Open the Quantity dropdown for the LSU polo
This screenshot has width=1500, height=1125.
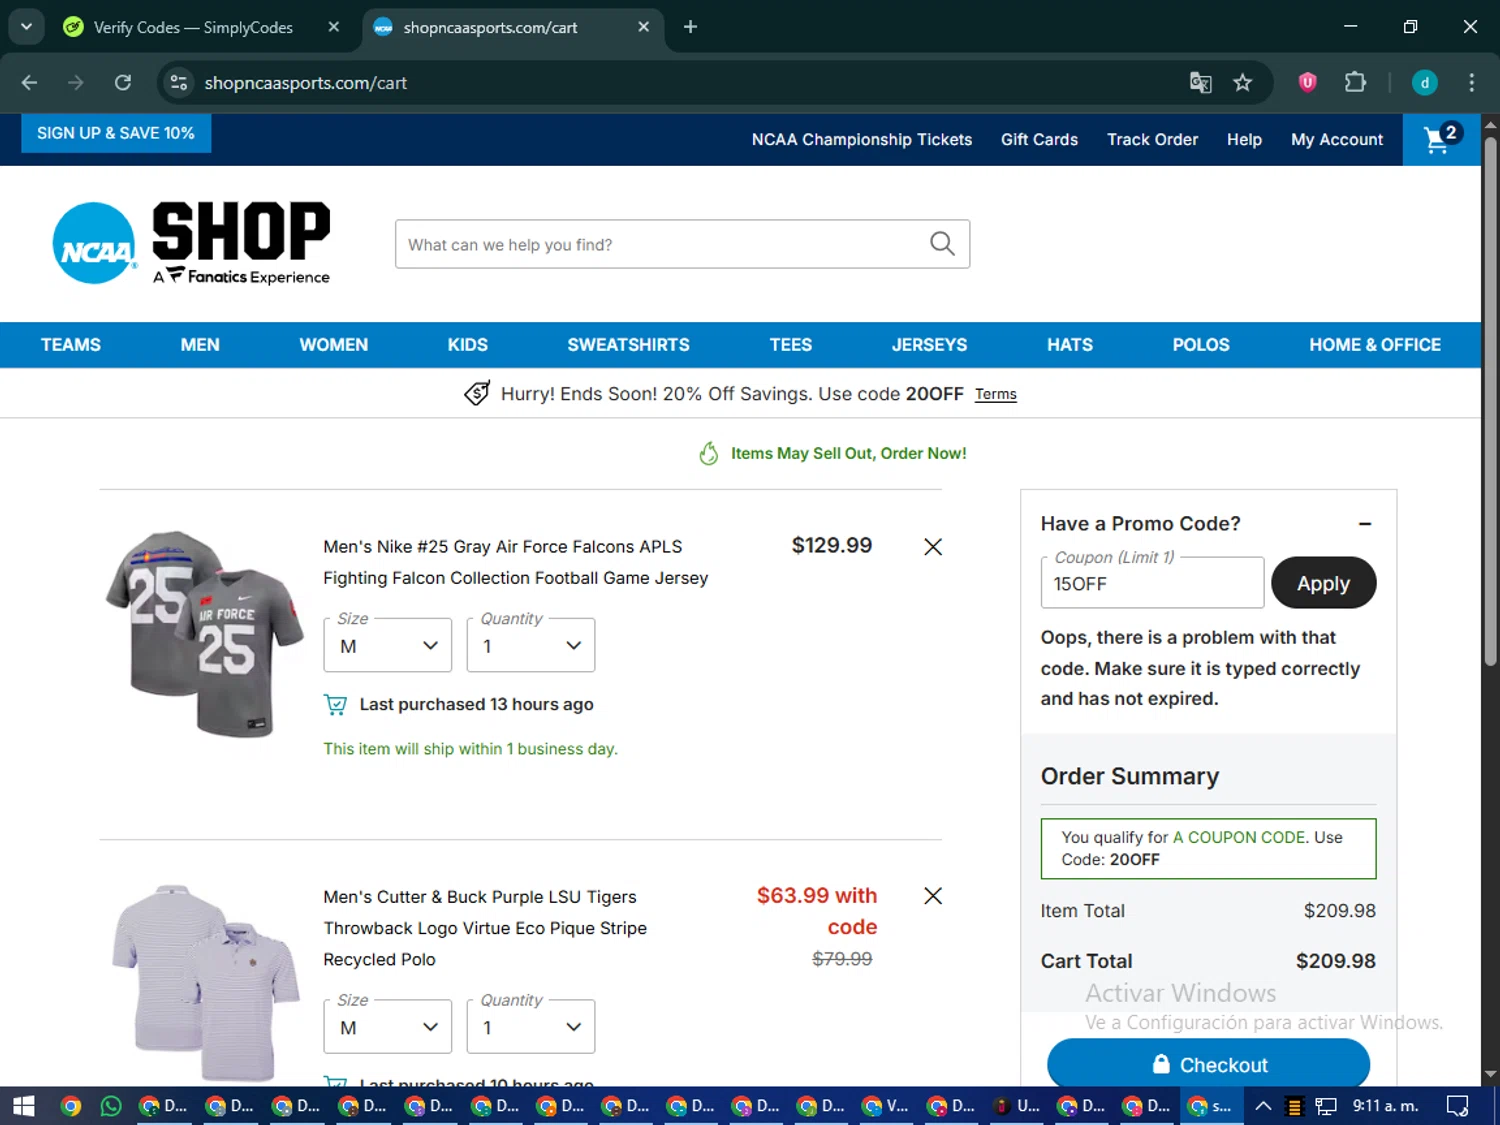(x=531, y=1027)
